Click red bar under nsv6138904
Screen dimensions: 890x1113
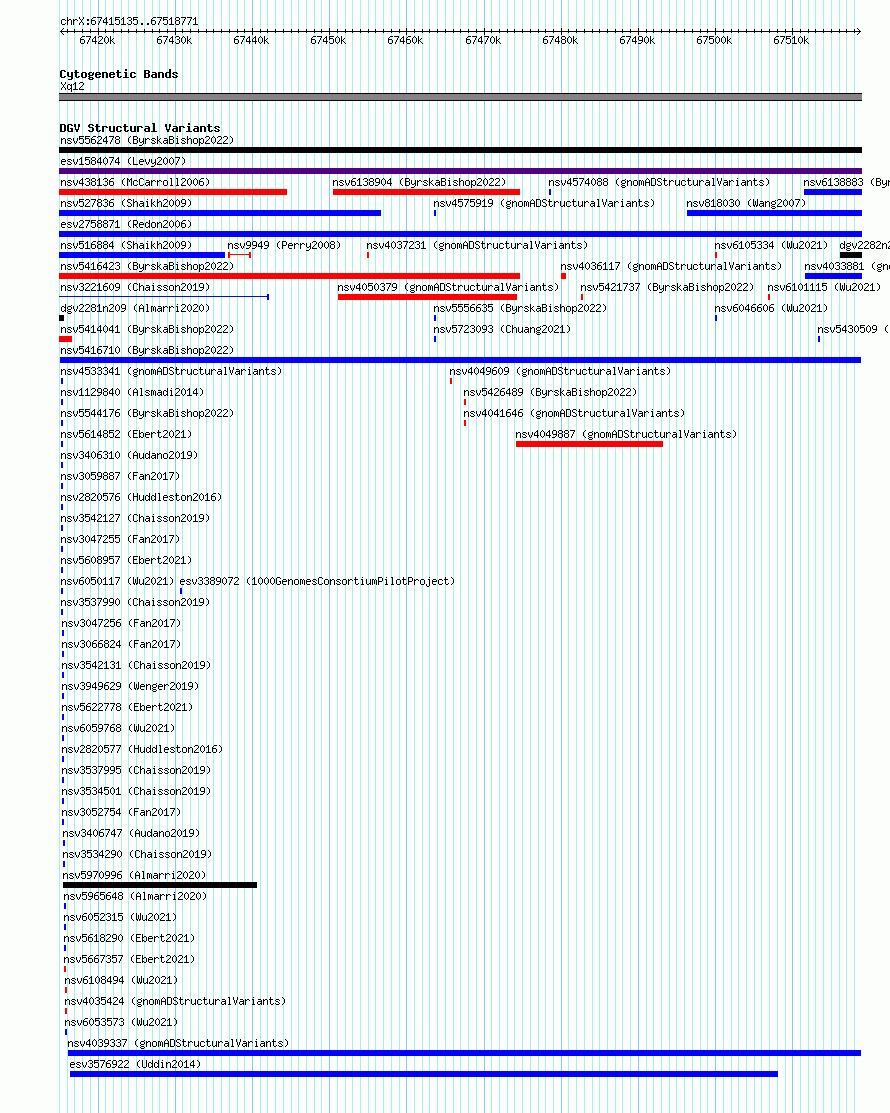coord(427,192)
